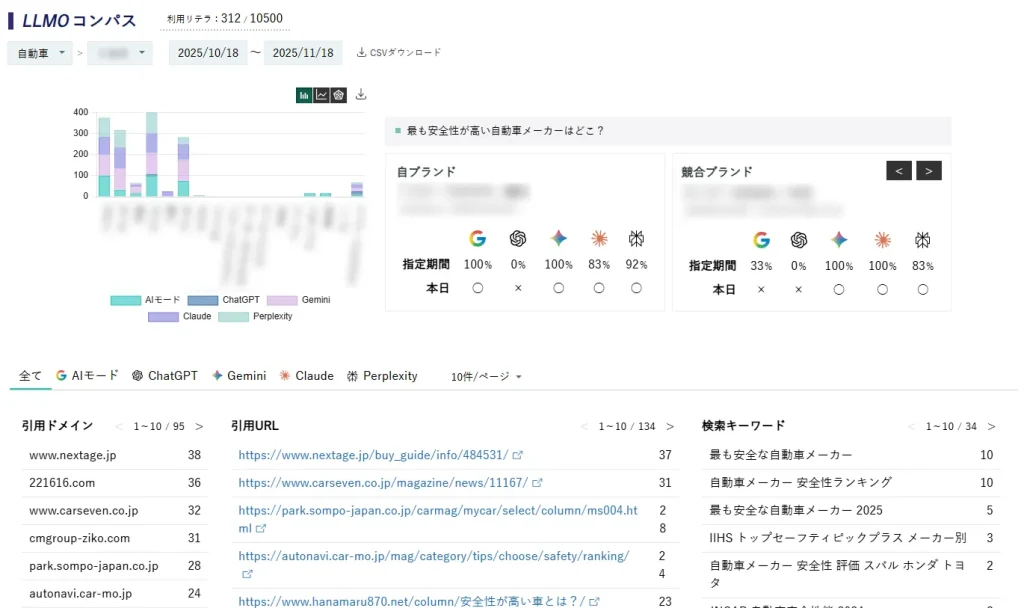Select the Claude tab
Screen dimensions: 1024x608
click(306, 376)
